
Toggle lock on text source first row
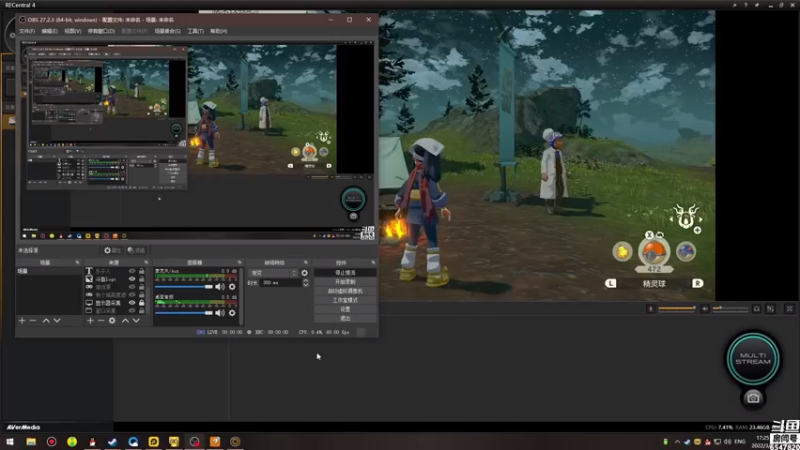(x=142, y=271)
